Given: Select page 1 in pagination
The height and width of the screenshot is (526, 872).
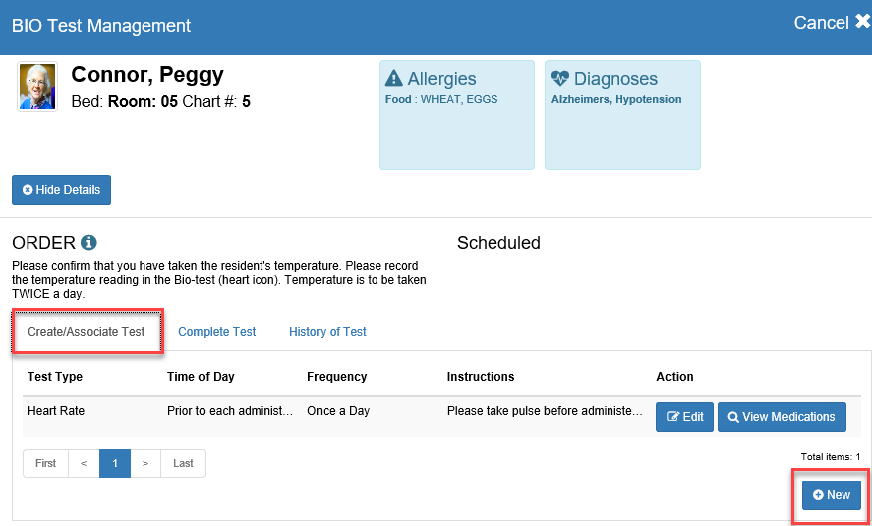Looking at the screenshot, I should (x=115, y=464).
